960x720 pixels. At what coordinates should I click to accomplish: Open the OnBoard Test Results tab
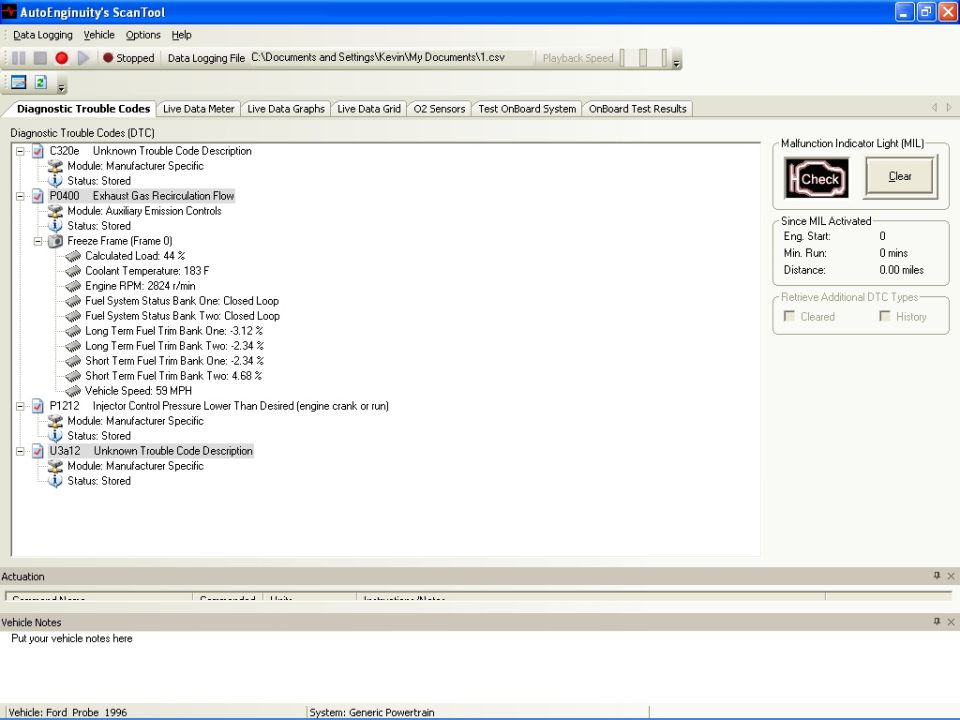pyautogui.click(x=637, y=109)
